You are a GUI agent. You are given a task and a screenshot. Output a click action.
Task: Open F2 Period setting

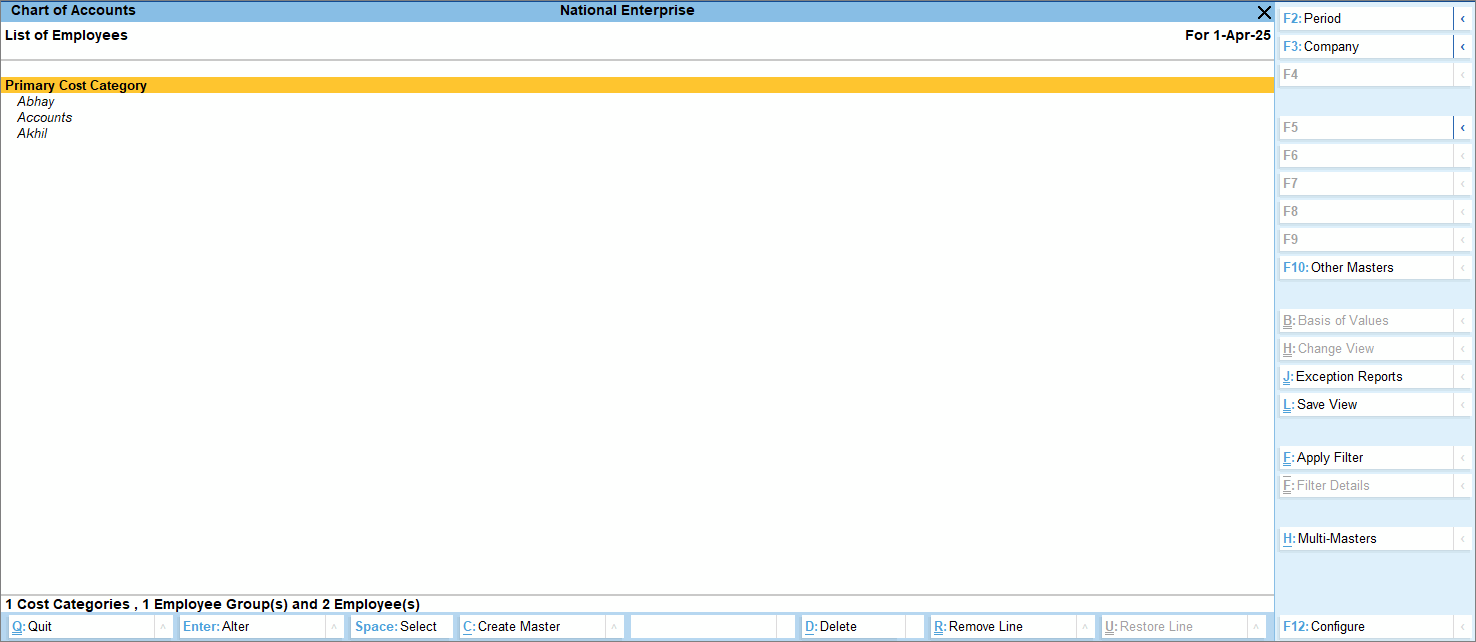1365,19
